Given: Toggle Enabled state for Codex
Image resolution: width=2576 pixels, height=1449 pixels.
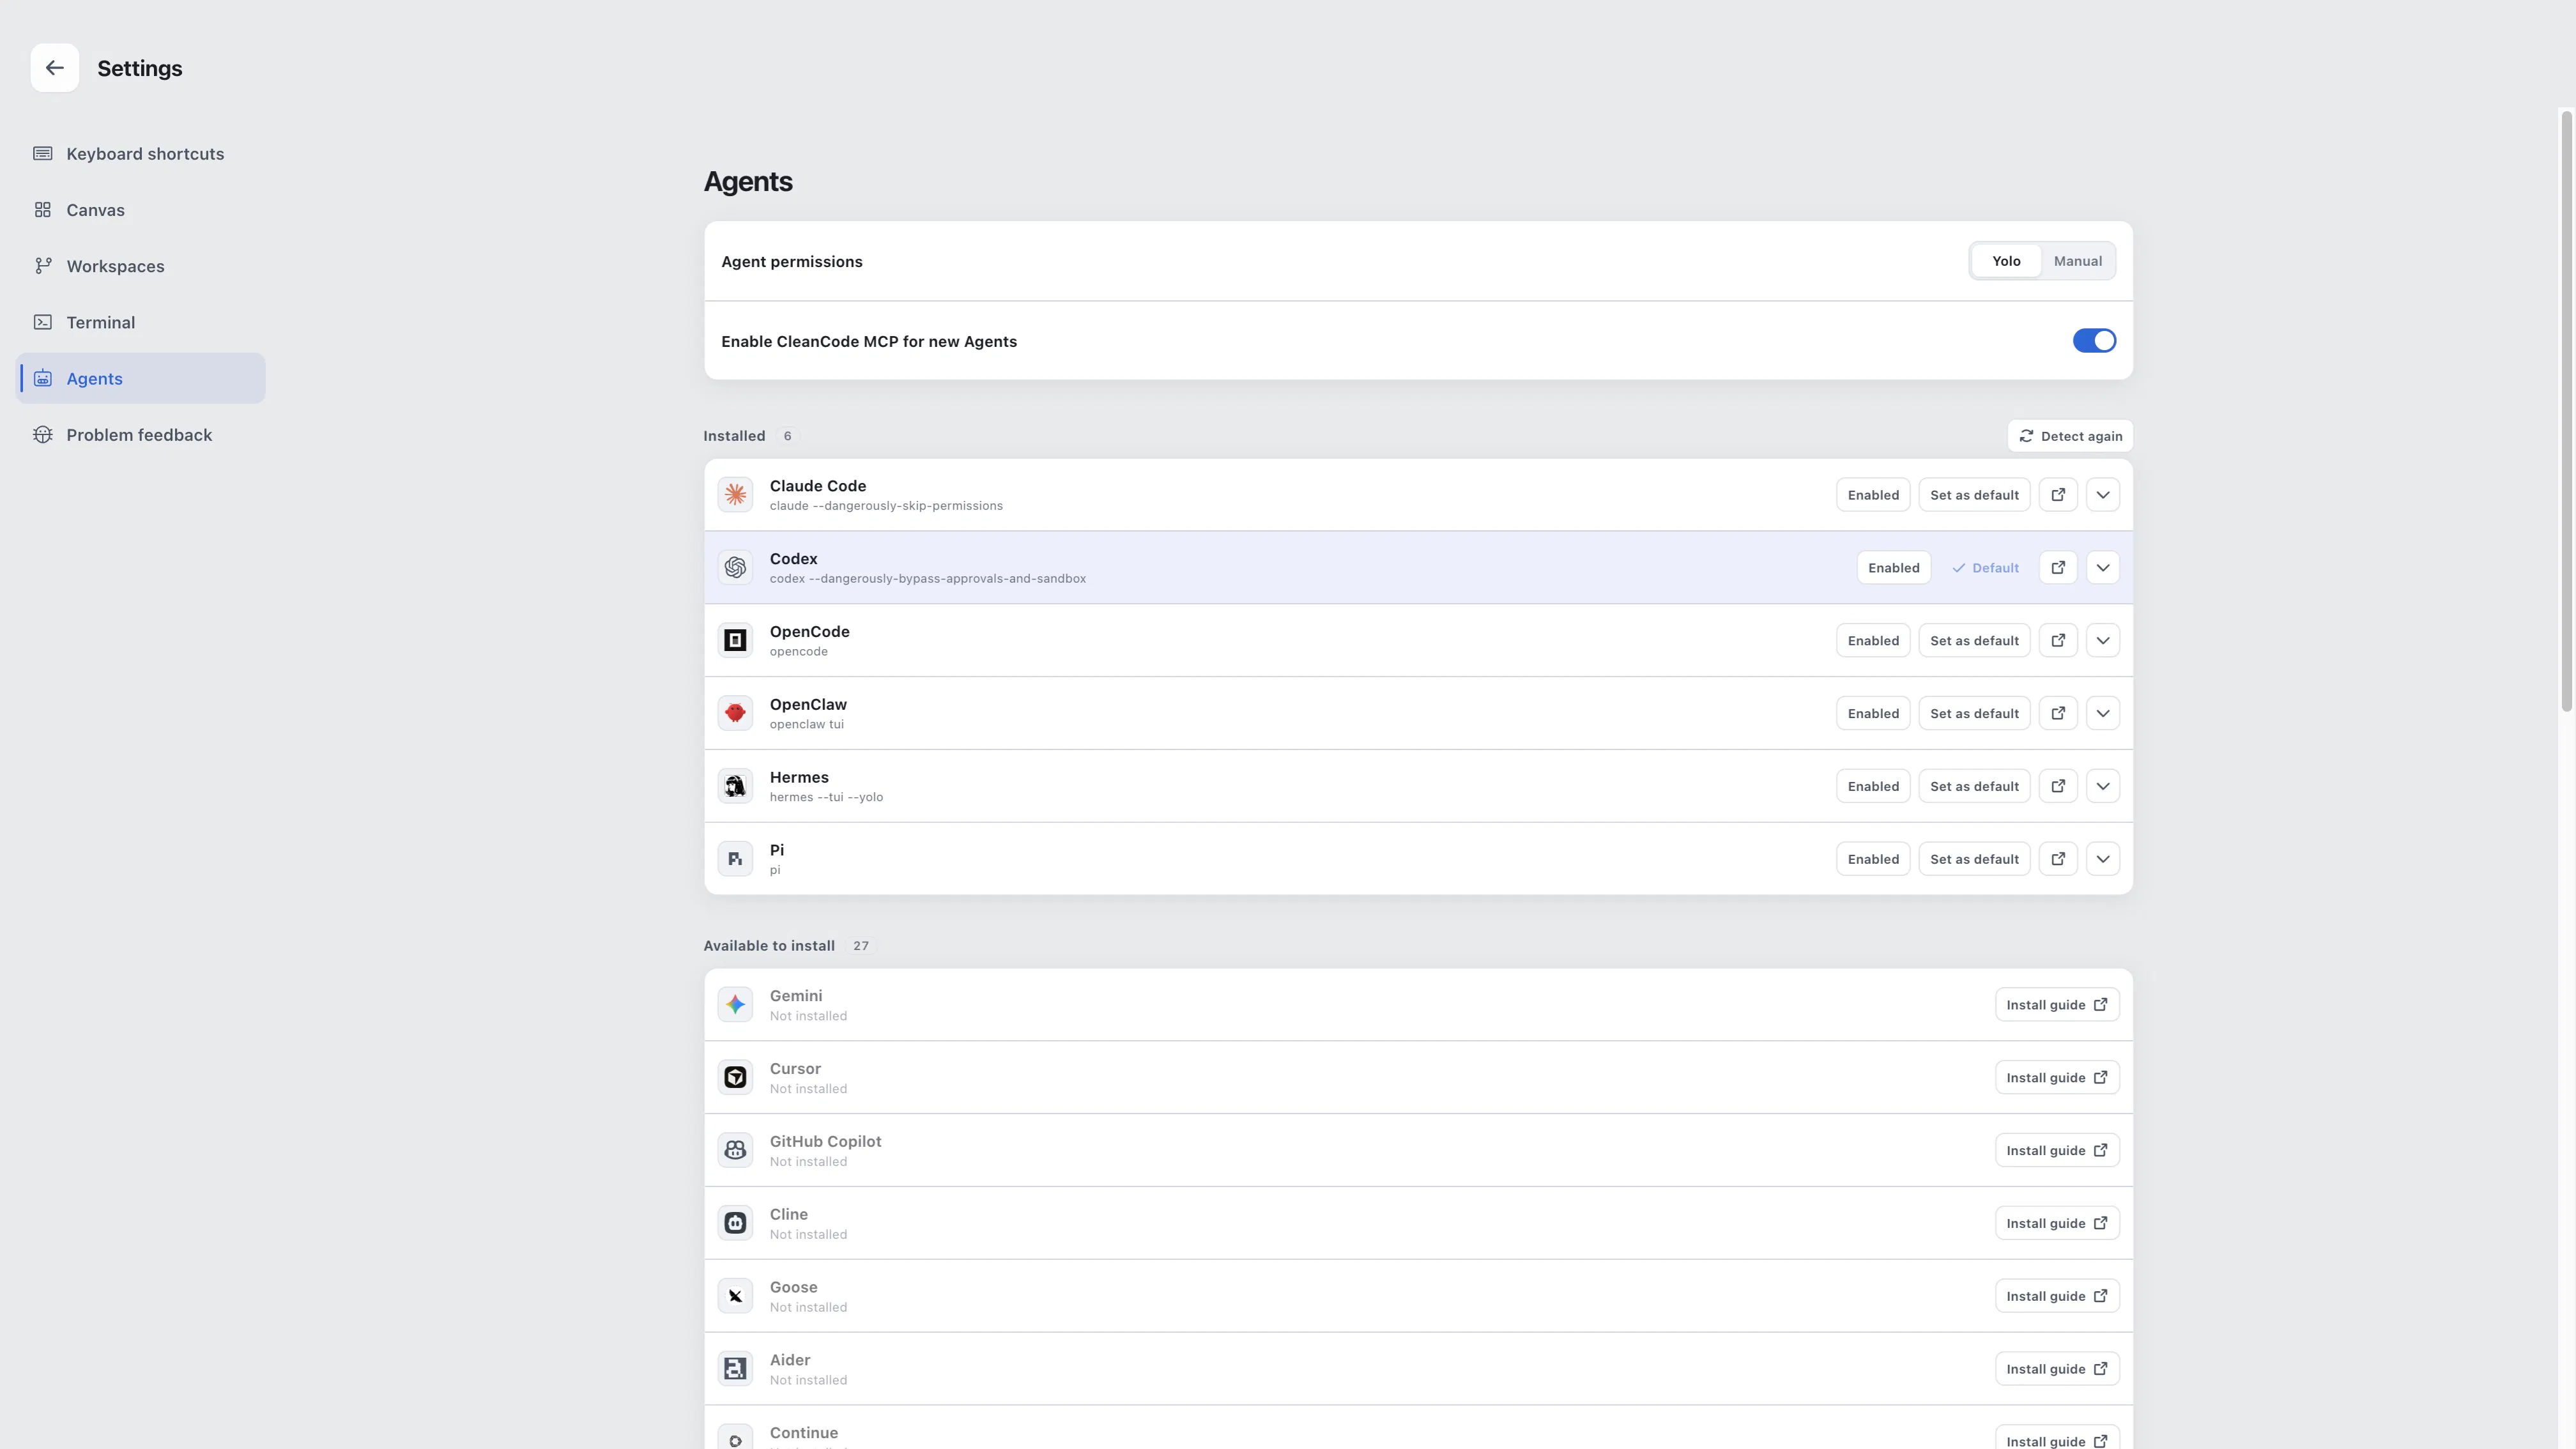Looking at the screenshot, I should (x=1894, y=568).
